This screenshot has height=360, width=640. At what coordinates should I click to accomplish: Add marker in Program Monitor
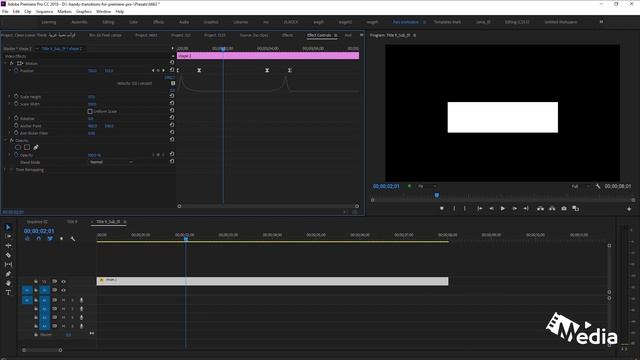pyautogui.click(x=442, y=209)
